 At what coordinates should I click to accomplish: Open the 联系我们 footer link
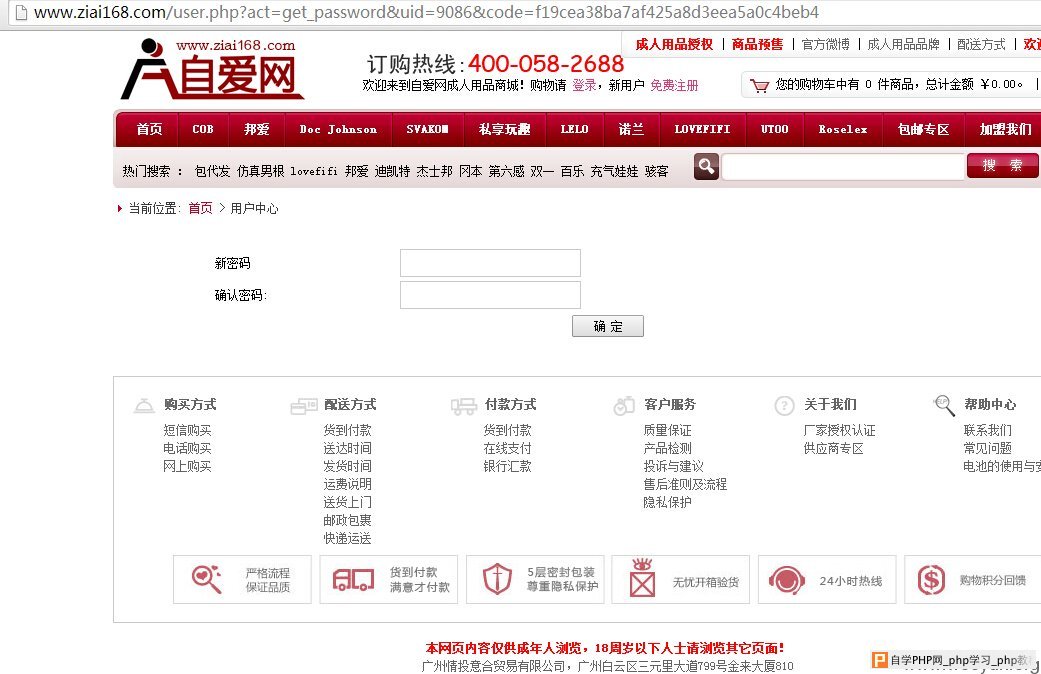click(987, 430)
